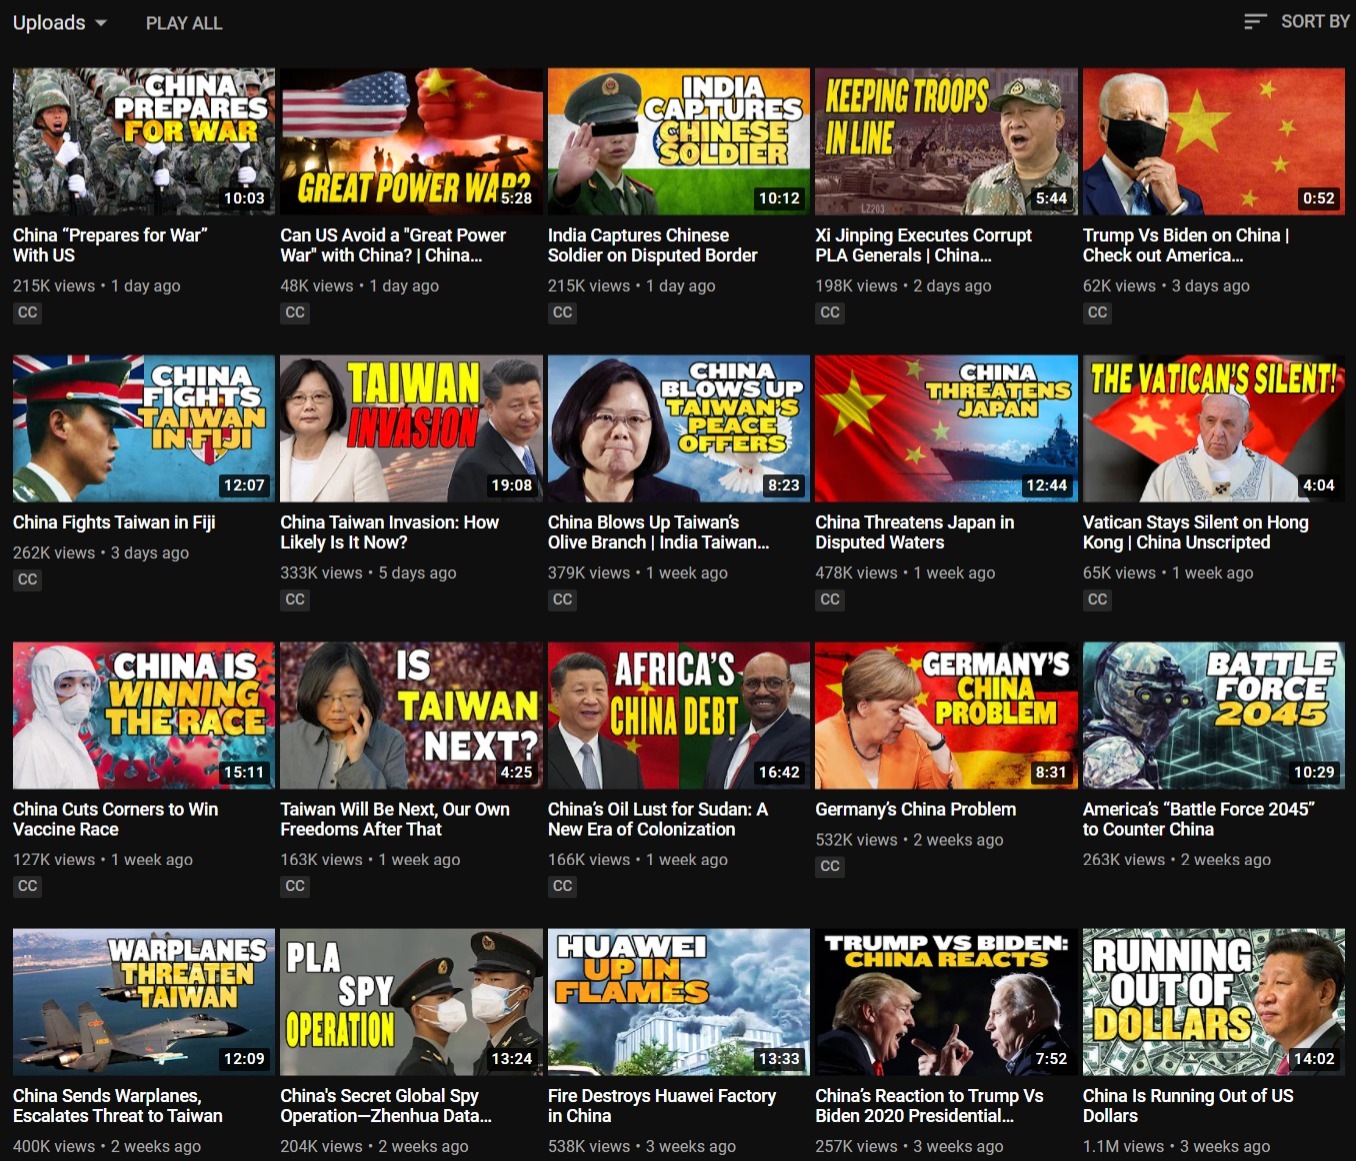Click CC badge under Taiwan Will Be Next video

[295, 886]
